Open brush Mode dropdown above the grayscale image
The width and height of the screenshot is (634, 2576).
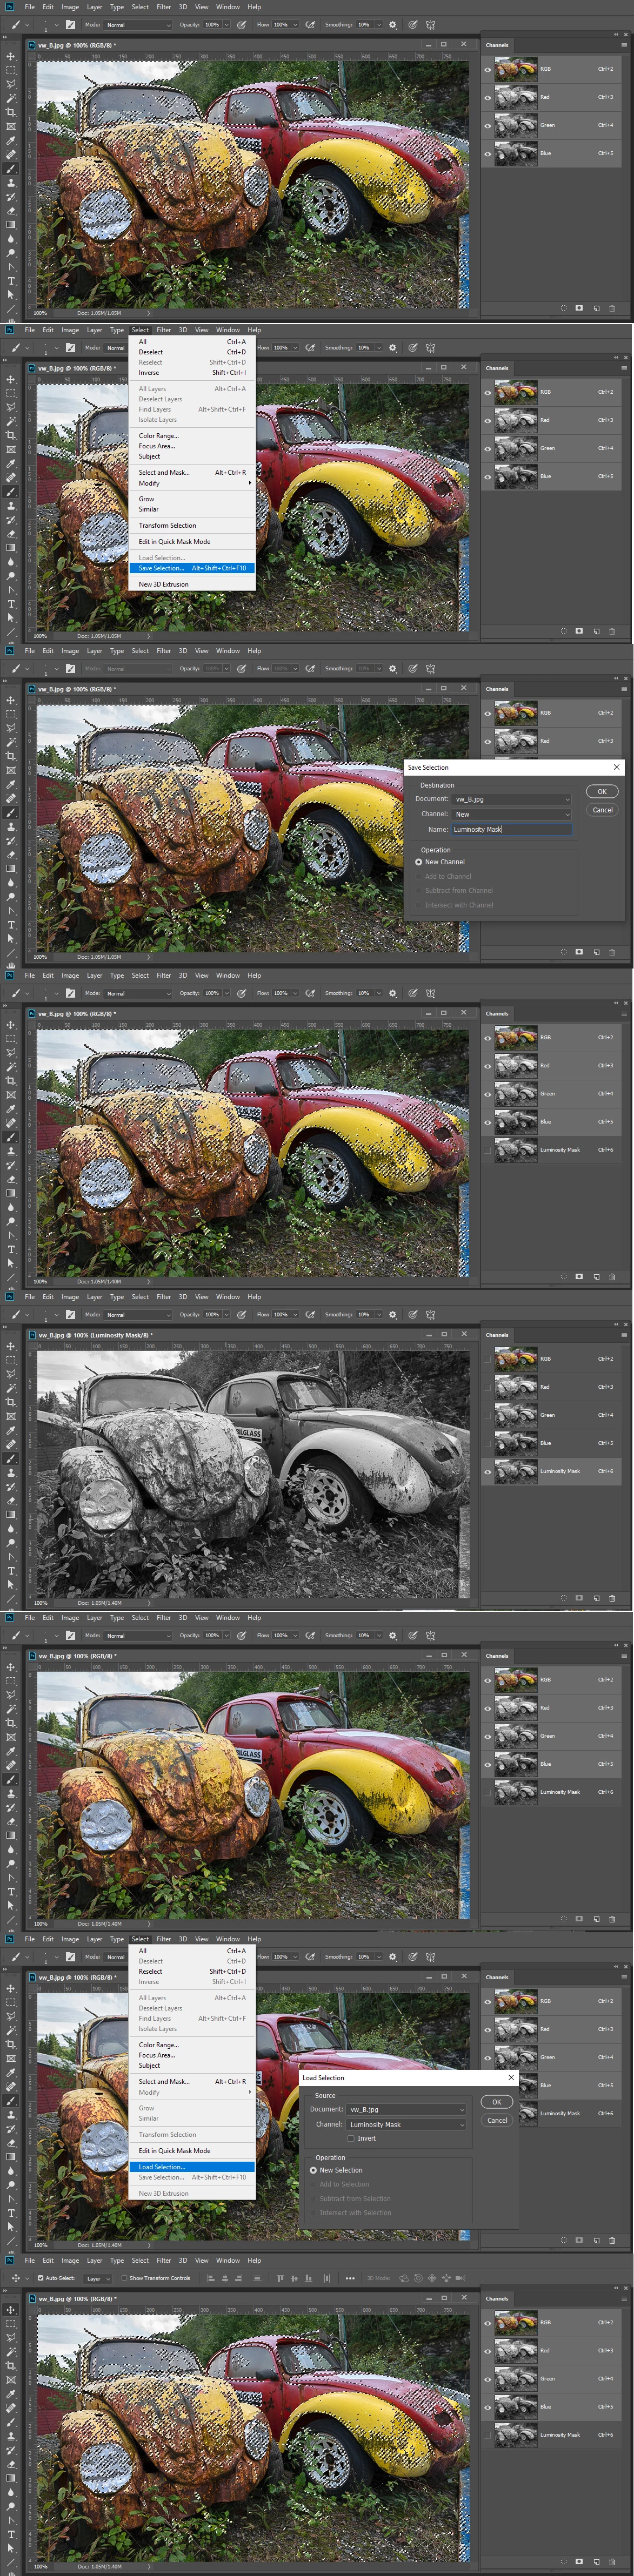137,1315
